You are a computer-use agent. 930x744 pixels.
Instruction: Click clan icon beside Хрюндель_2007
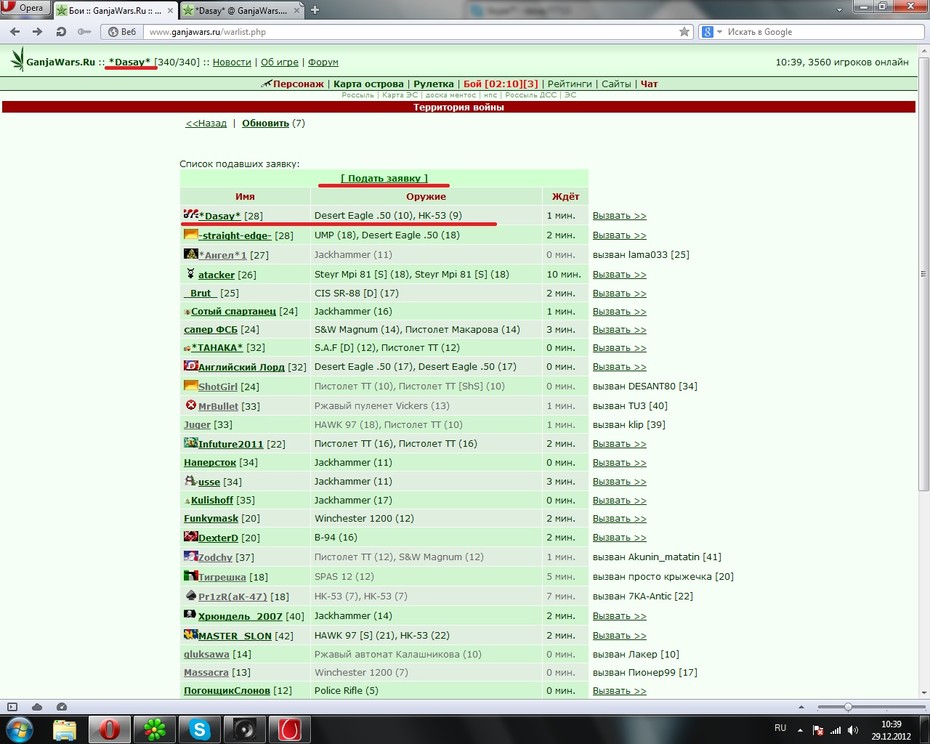click(x=190, y=615)
